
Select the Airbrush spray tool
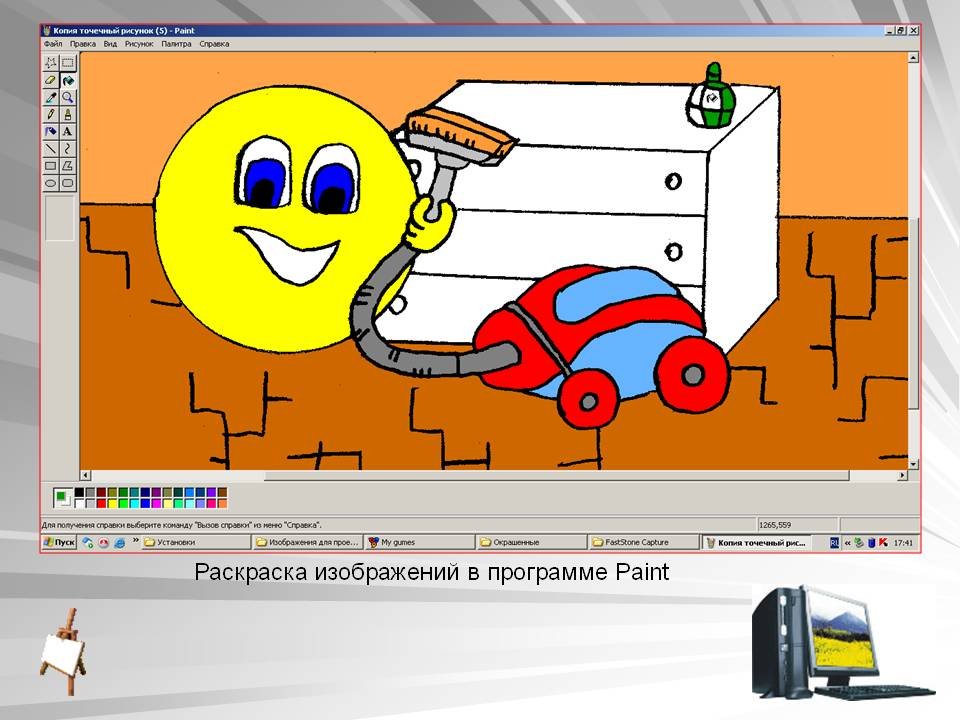[x=51, y=131]
